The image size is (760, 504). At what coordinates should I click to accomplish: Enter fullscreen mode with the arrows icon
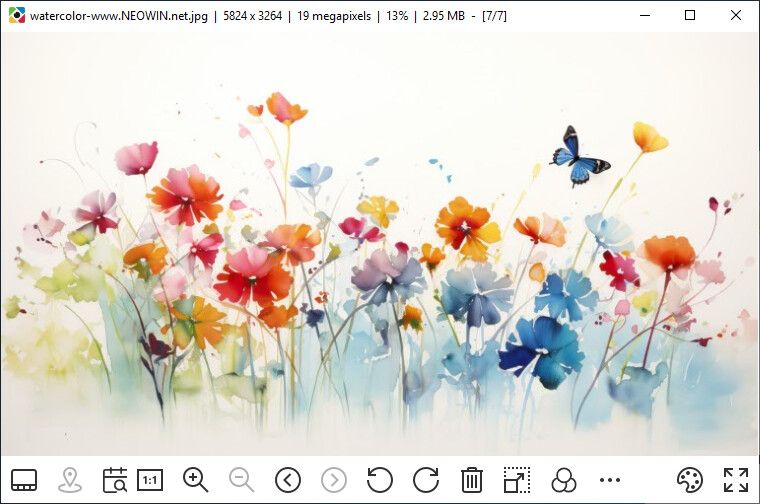(736, 480)
